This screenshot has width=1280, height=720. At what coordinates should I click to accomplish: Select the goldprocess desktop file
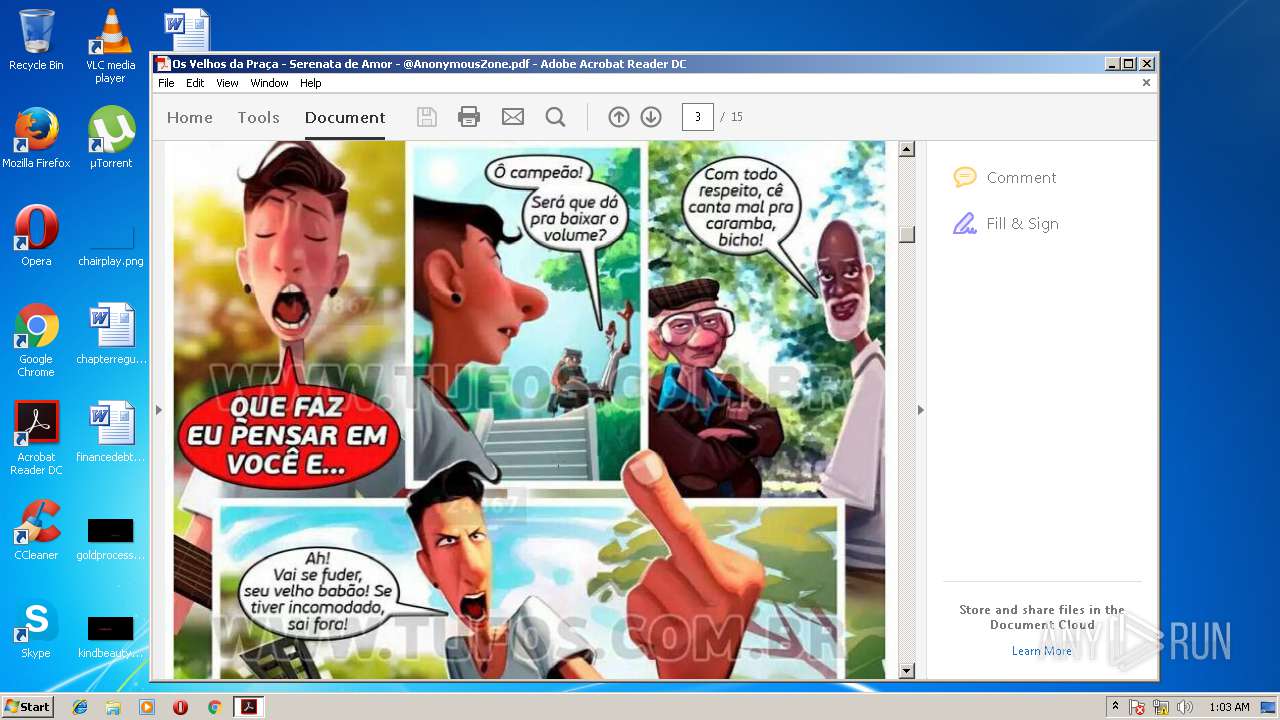[x=110, y=538]
